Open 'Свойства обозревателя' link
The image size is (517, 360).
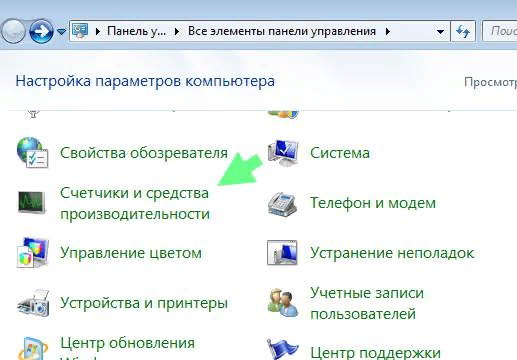point(144,153)
